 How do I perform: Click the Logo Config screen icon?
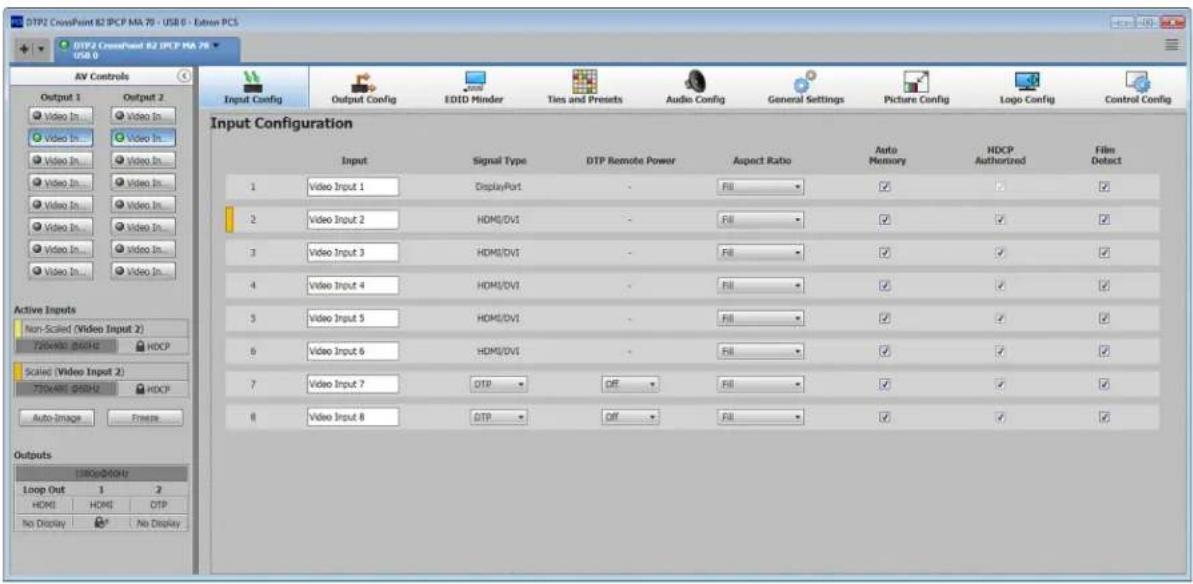[x=1026, y=81]
